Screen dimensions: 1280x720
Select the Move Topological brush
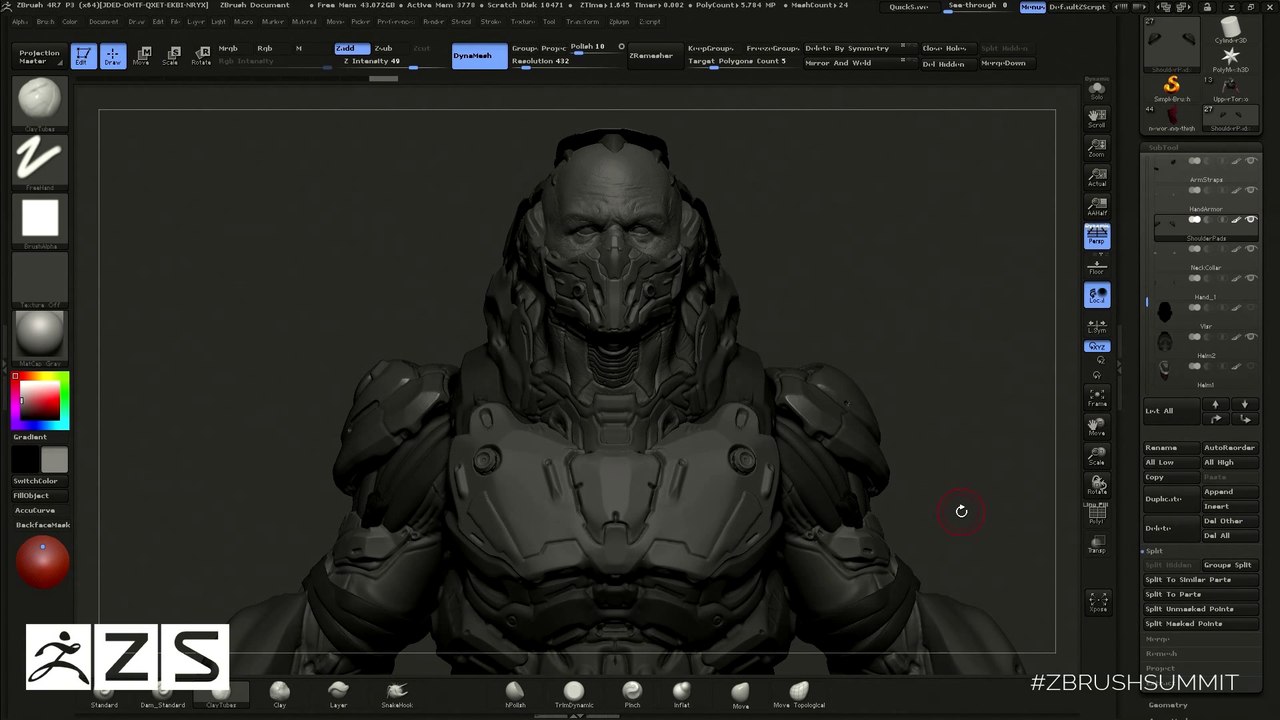[x=799, y=695]
